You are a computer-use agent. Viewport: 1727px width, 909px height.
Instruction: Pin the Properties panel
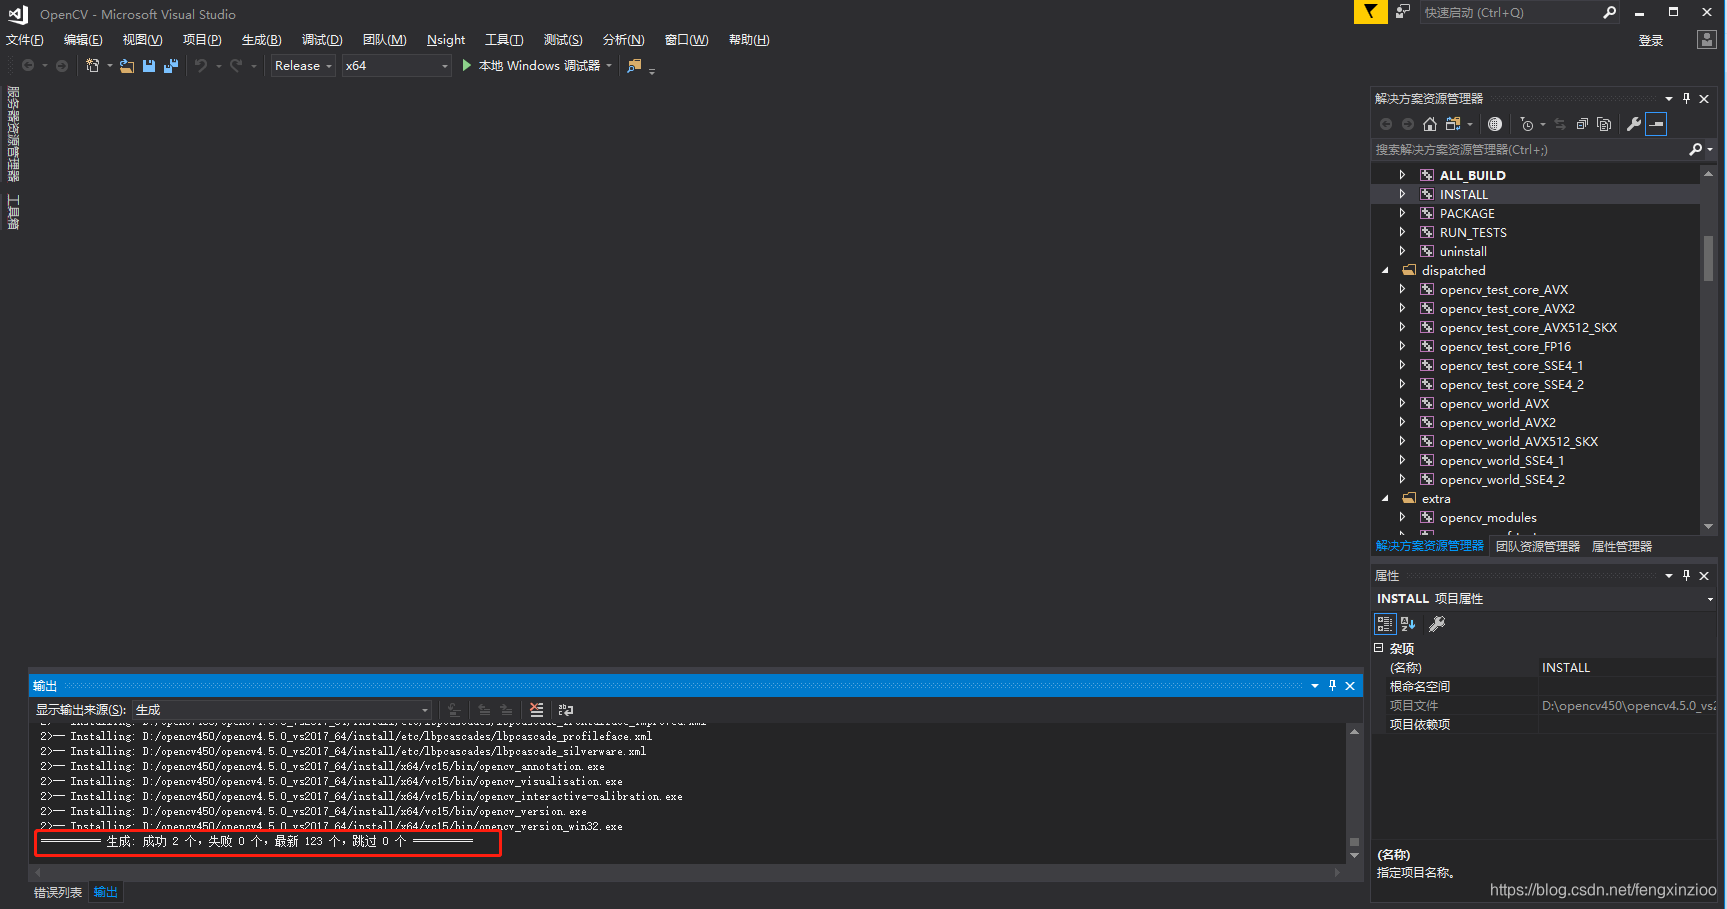click(1686, 575)
